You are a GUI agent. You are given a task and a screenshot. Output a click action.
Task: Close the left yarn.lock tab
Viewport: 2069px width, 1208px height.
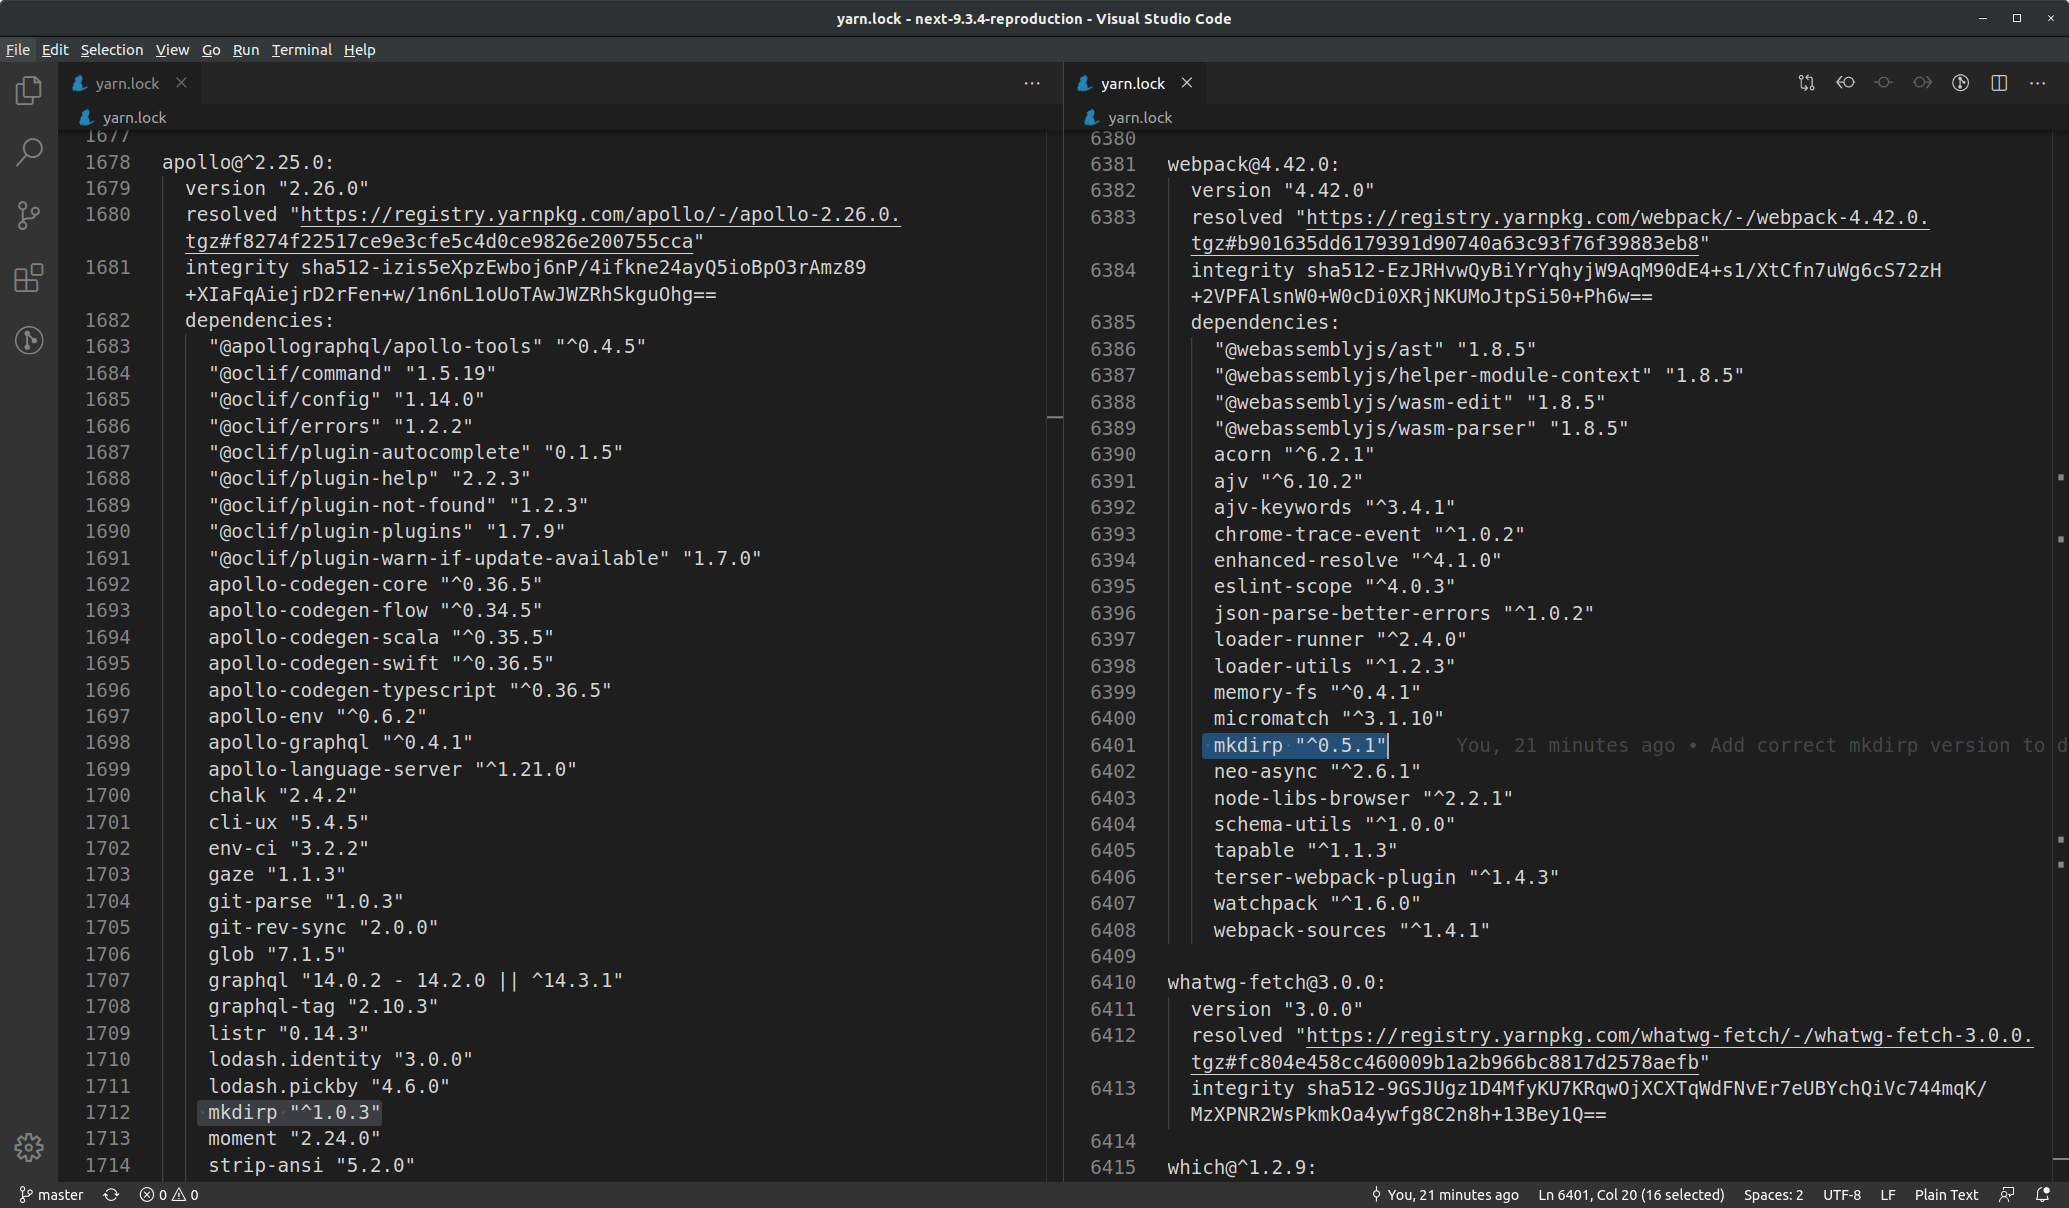pos(181,83)
